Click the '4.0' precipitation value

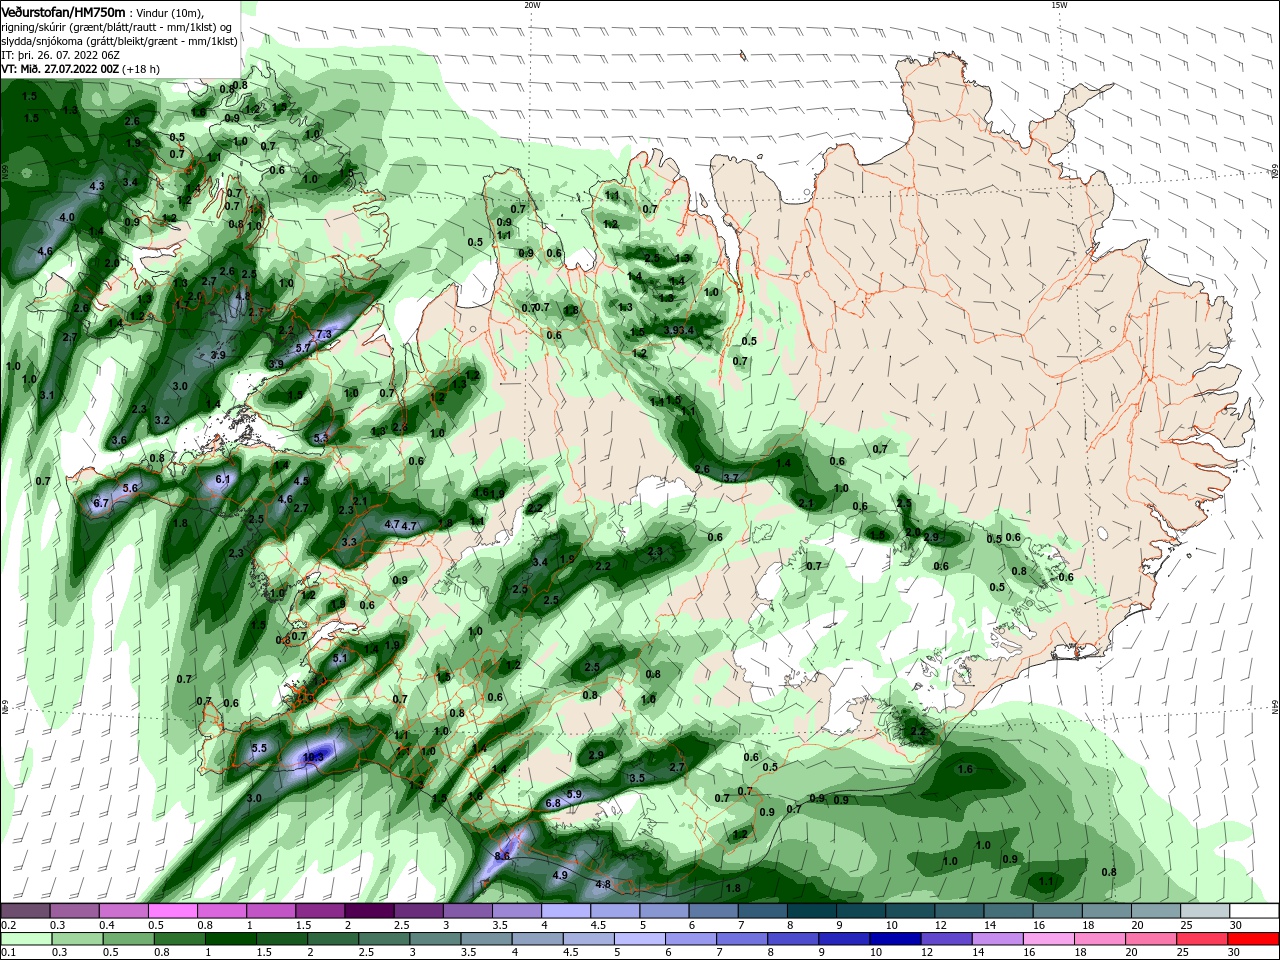(67, 217)
